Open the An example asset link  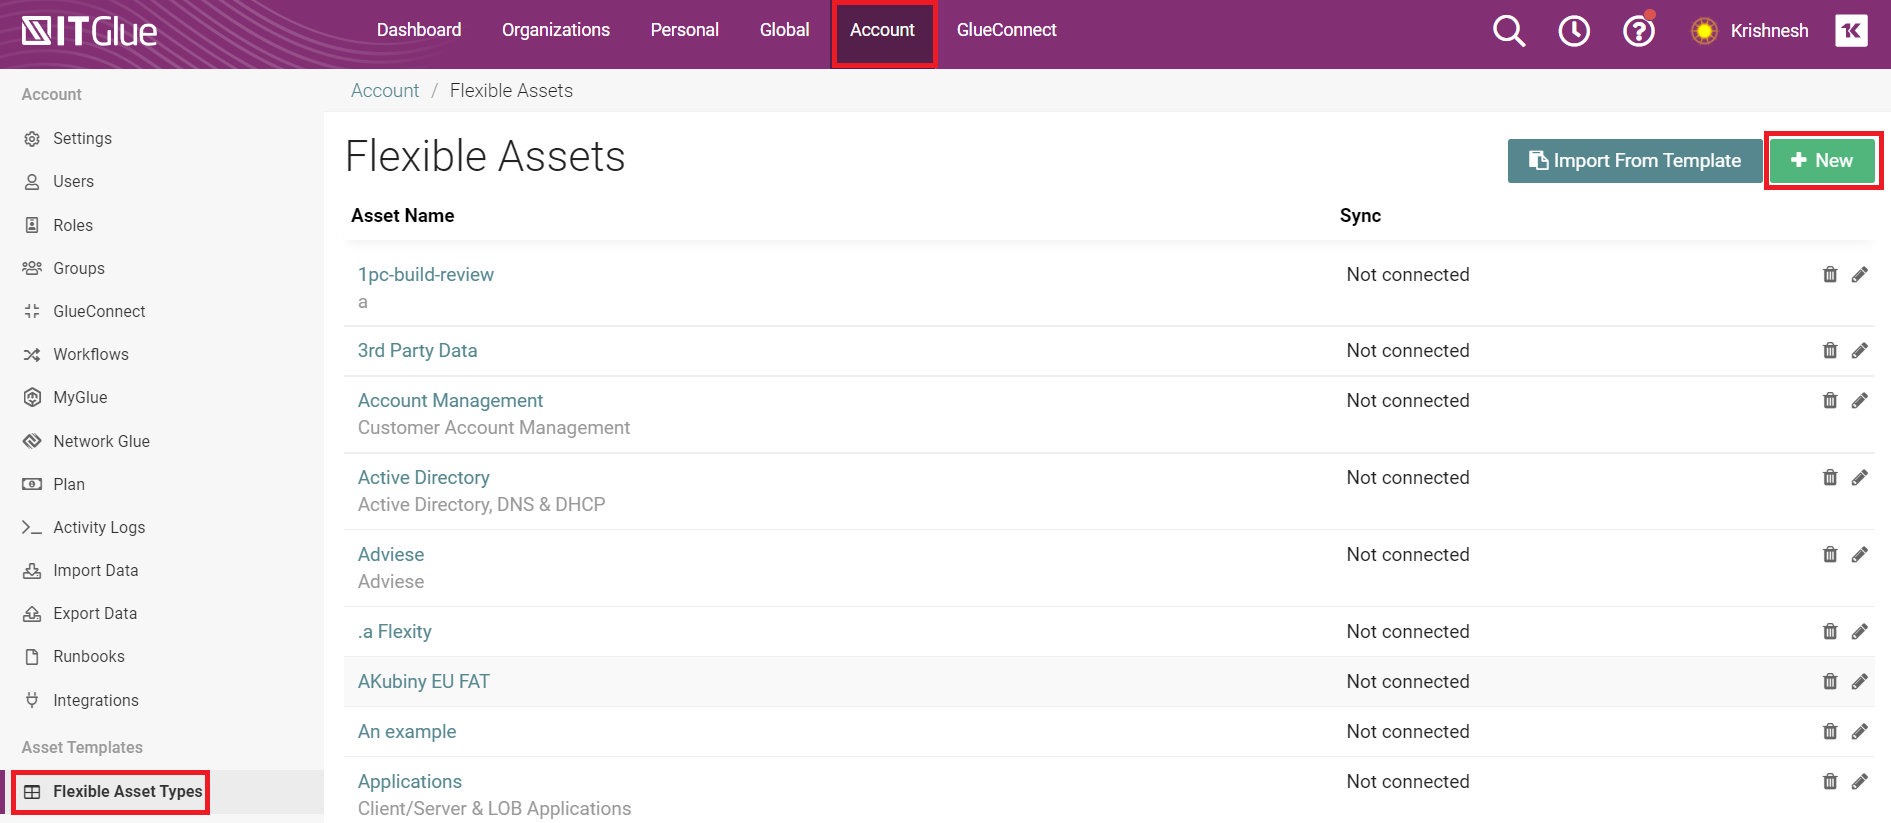(407, 731)
